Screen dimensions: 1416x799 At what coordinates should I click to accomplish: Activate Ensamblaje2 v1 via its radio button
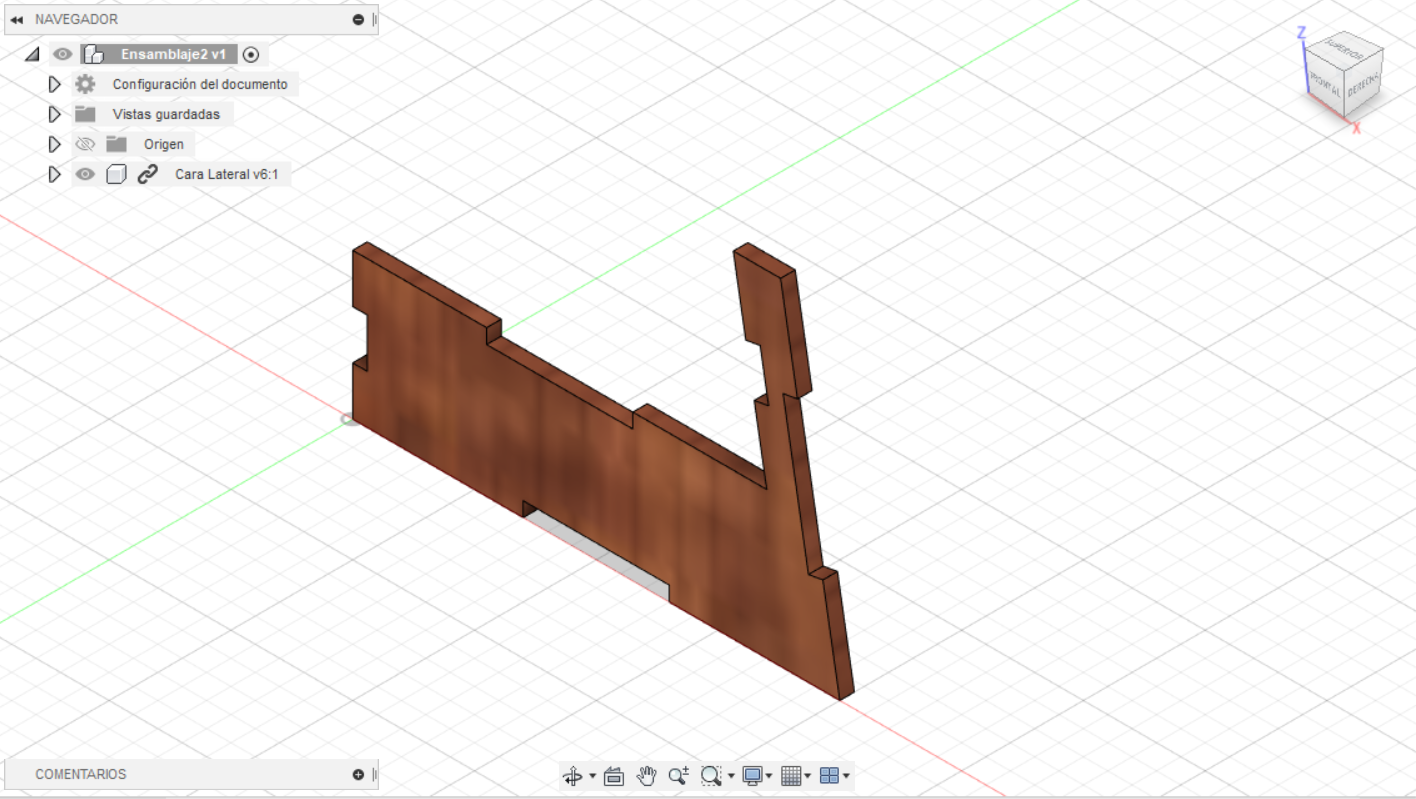(251, 54)
